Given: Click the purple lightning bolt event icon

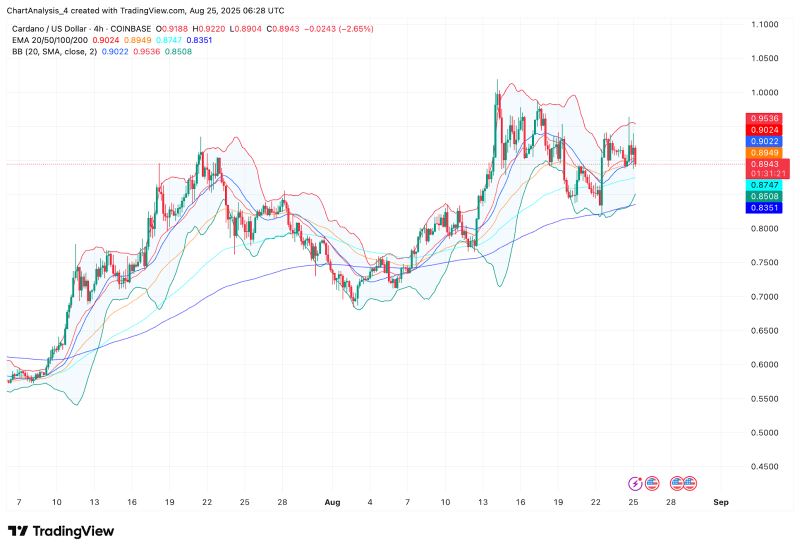Looking at the screenshot, I should [636, 481].
